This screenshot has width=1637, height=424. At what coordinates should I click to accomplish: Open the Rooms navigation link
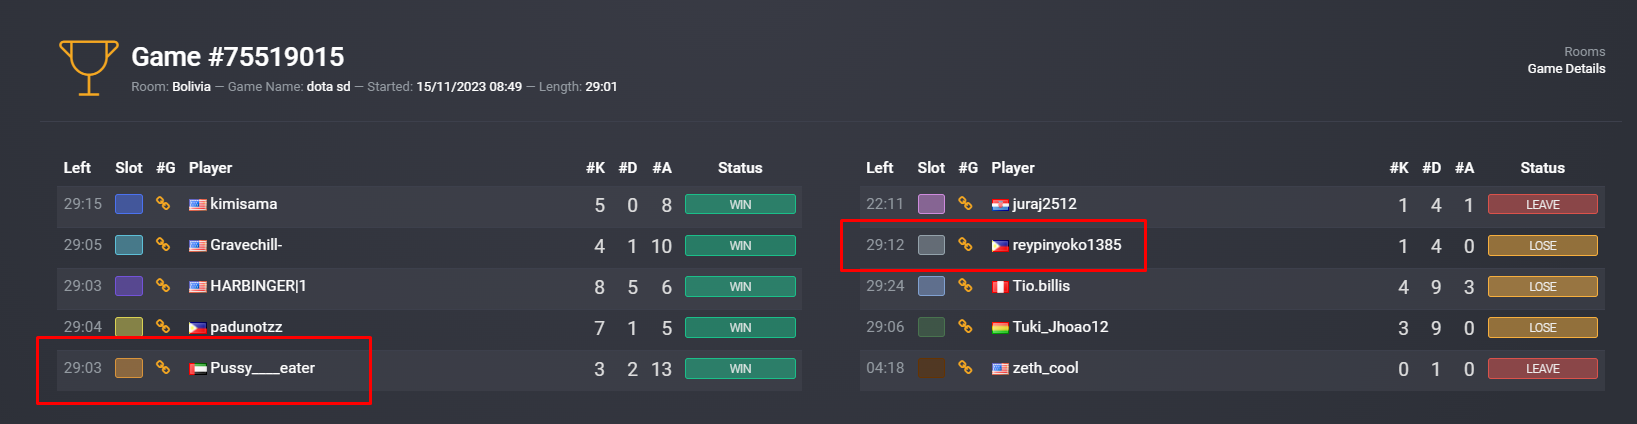pyautogui.click(x=1584, y=52)
